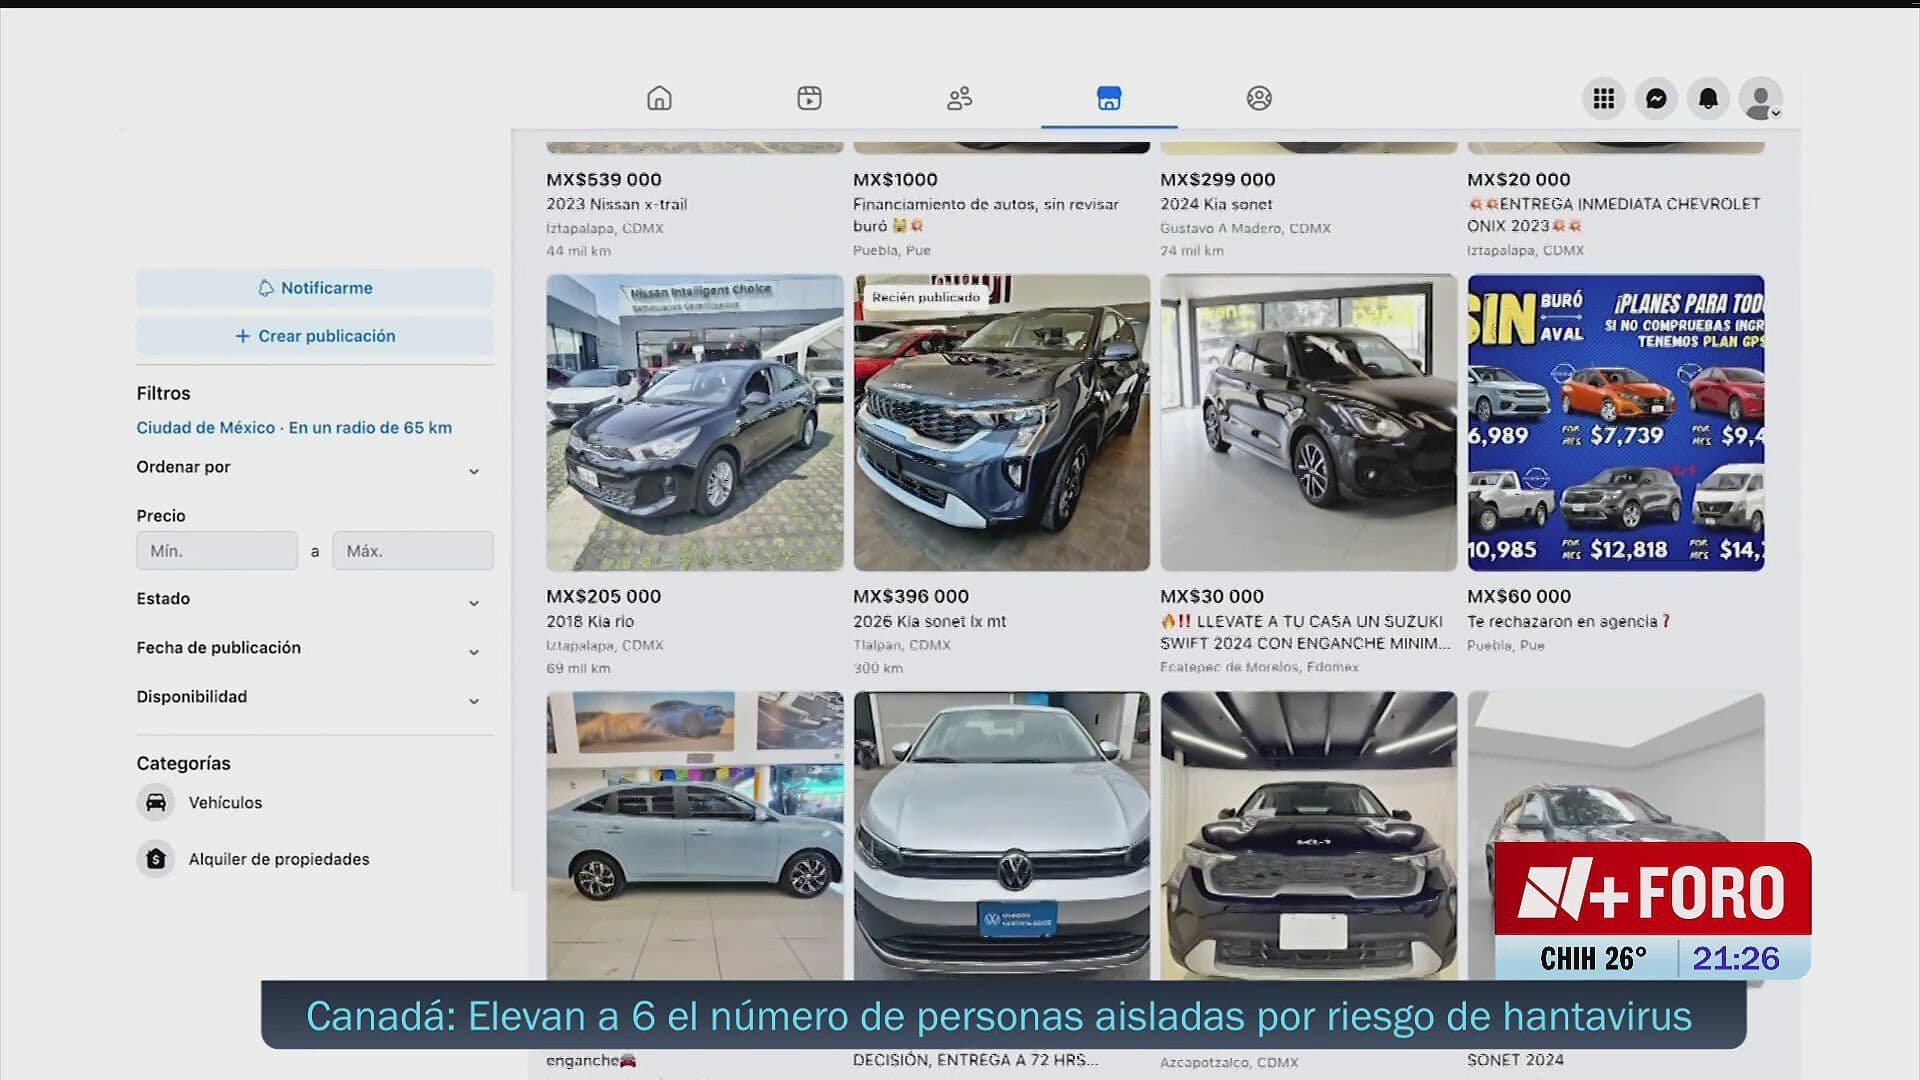This screenshot has height=1080, width=1920.
Task: Click the Vehículos car icon
Action: tap(156, 802)
